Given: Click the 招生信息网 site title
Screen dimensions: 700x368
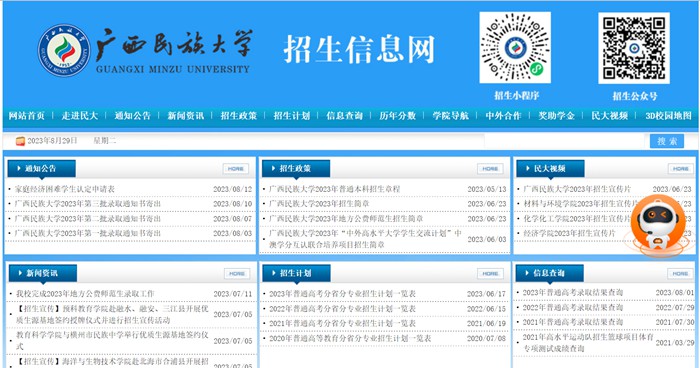Looking at the screenshot, I should coord(359,49).
